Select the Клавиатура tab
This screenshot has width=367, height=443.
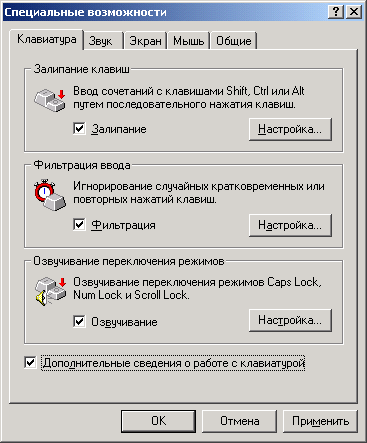click(46, 39)
